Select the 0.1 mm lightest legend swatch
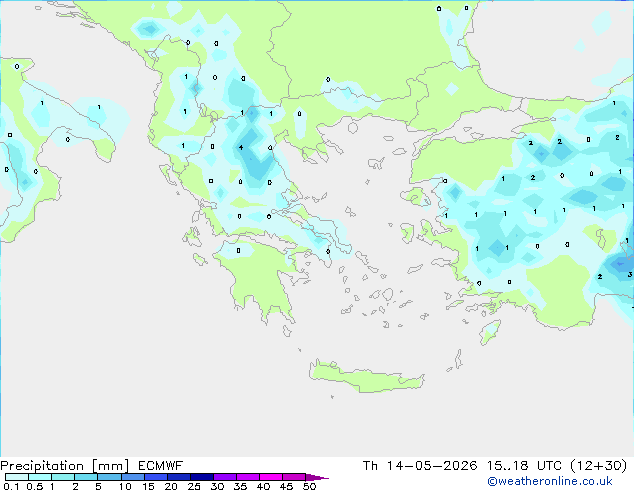The width and height of the screenshot is (634, 490). click(x=17, y=477)
